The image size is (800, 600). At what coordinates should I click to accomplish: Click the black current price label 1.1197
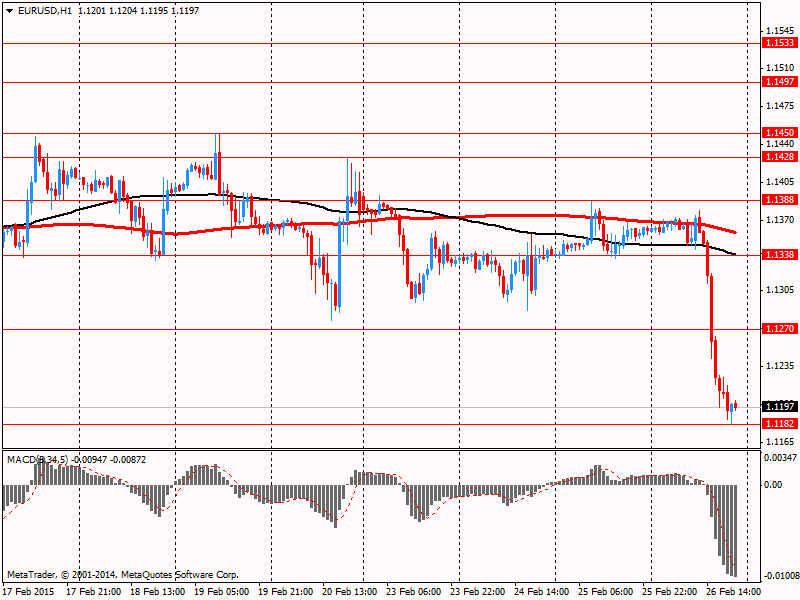pyautogui.click(x=779, y=407)
